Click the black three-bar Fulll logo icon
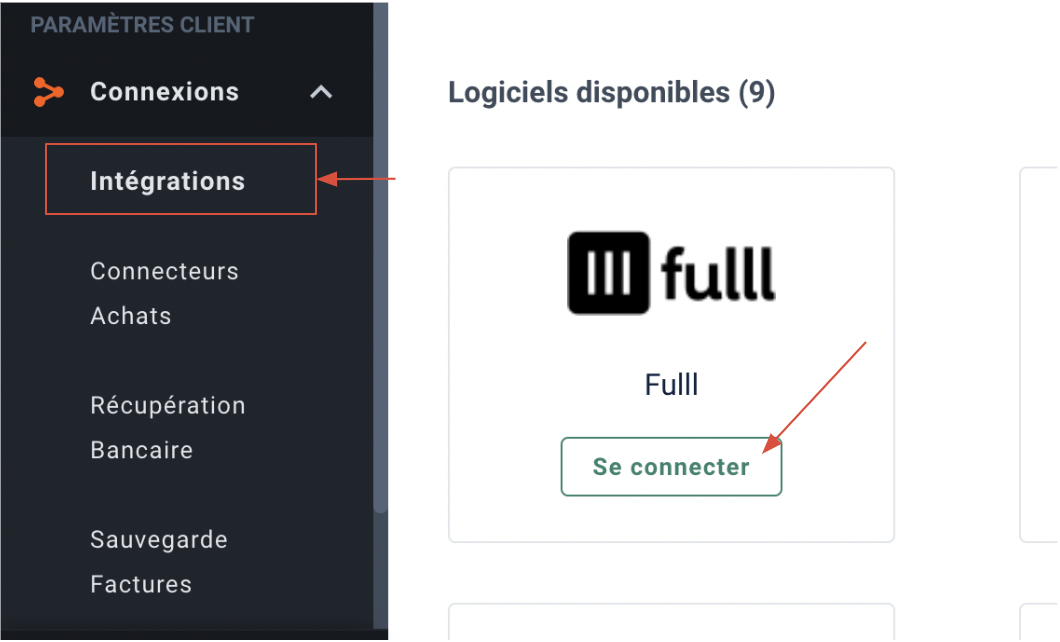 [x=608, y=273]
